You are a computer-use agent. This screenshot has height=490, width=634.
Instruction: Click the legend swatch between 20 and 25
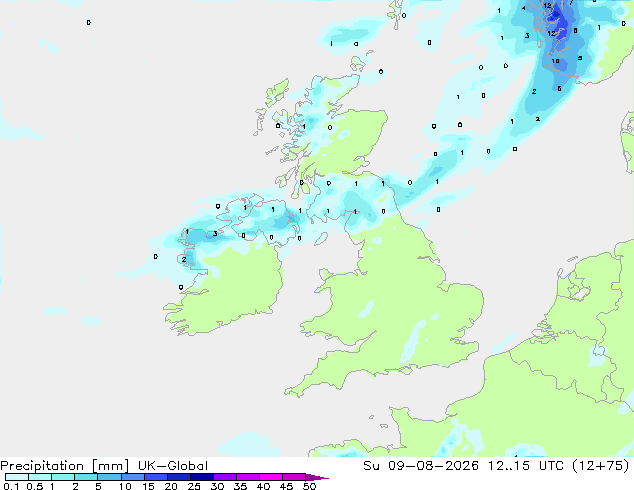(179, 477)
